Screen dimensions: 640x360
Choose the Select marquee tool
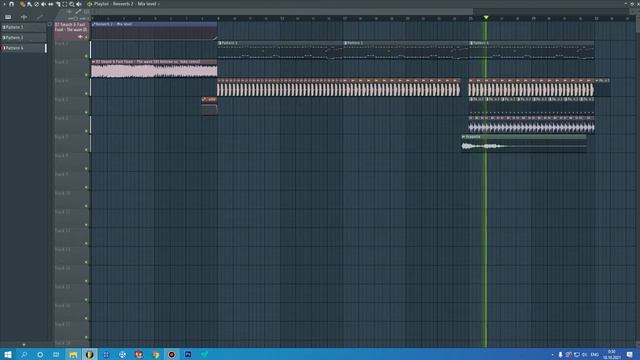(x=64, y=4)
